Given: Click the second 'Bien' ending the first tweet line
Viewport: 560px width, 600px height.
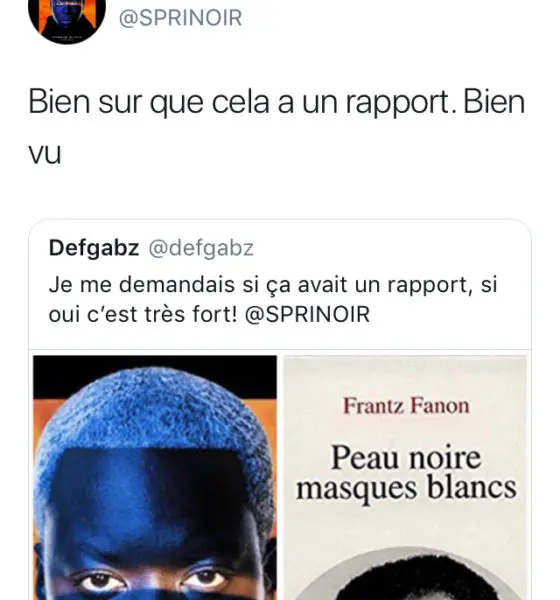Looking at the screenshot, I should tap(494, 103).
